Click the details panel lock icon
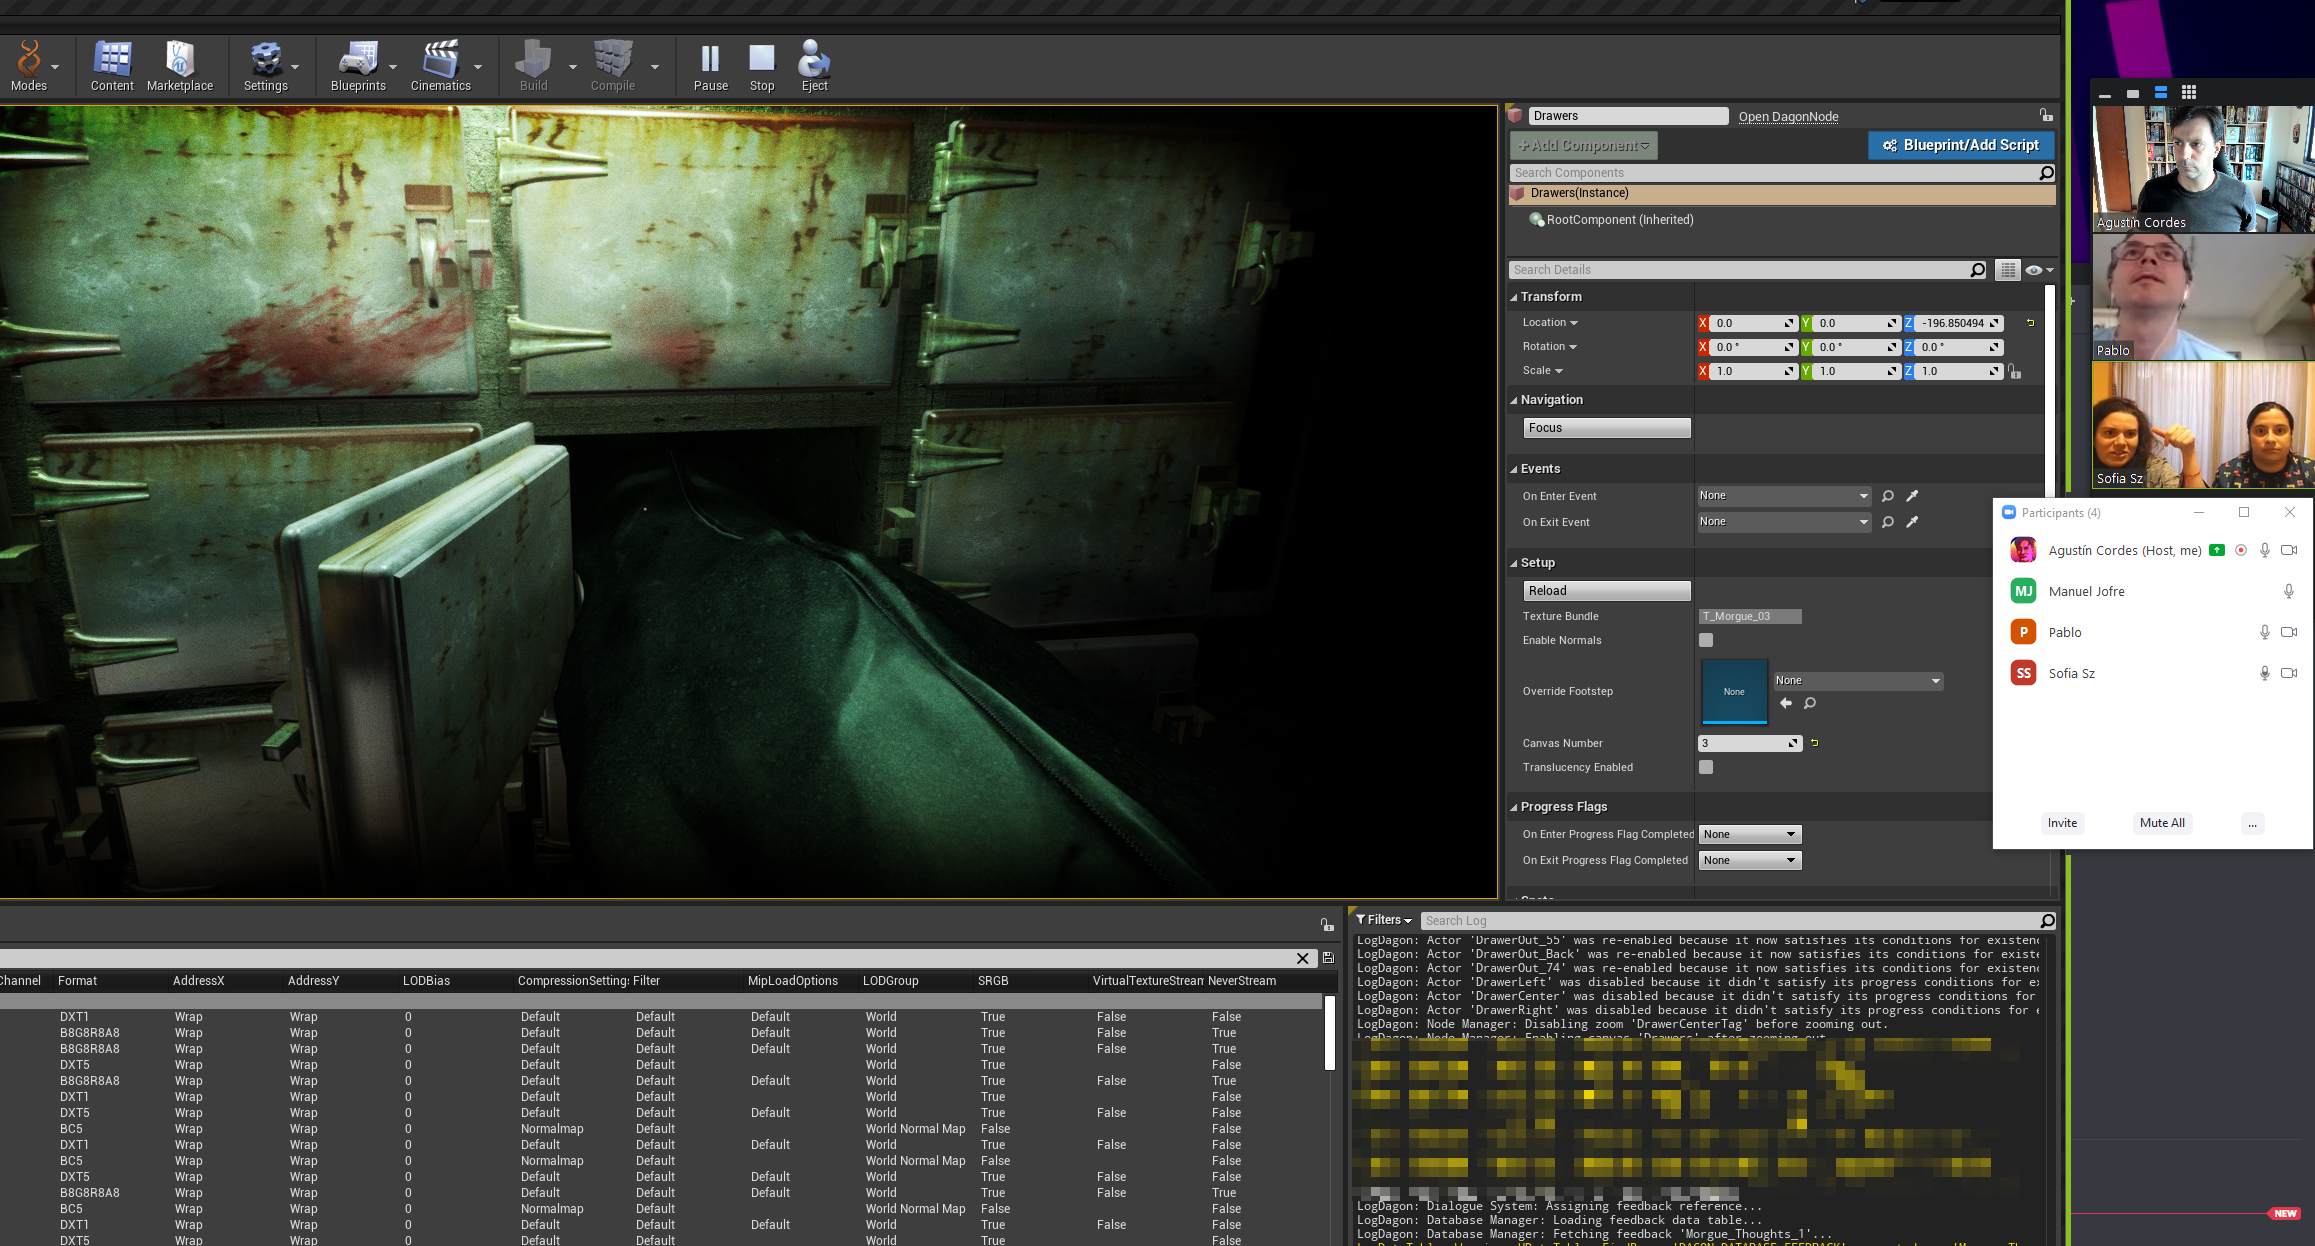The image size is (2315, 1246). pyautogui.click(x=2046, y=115)
